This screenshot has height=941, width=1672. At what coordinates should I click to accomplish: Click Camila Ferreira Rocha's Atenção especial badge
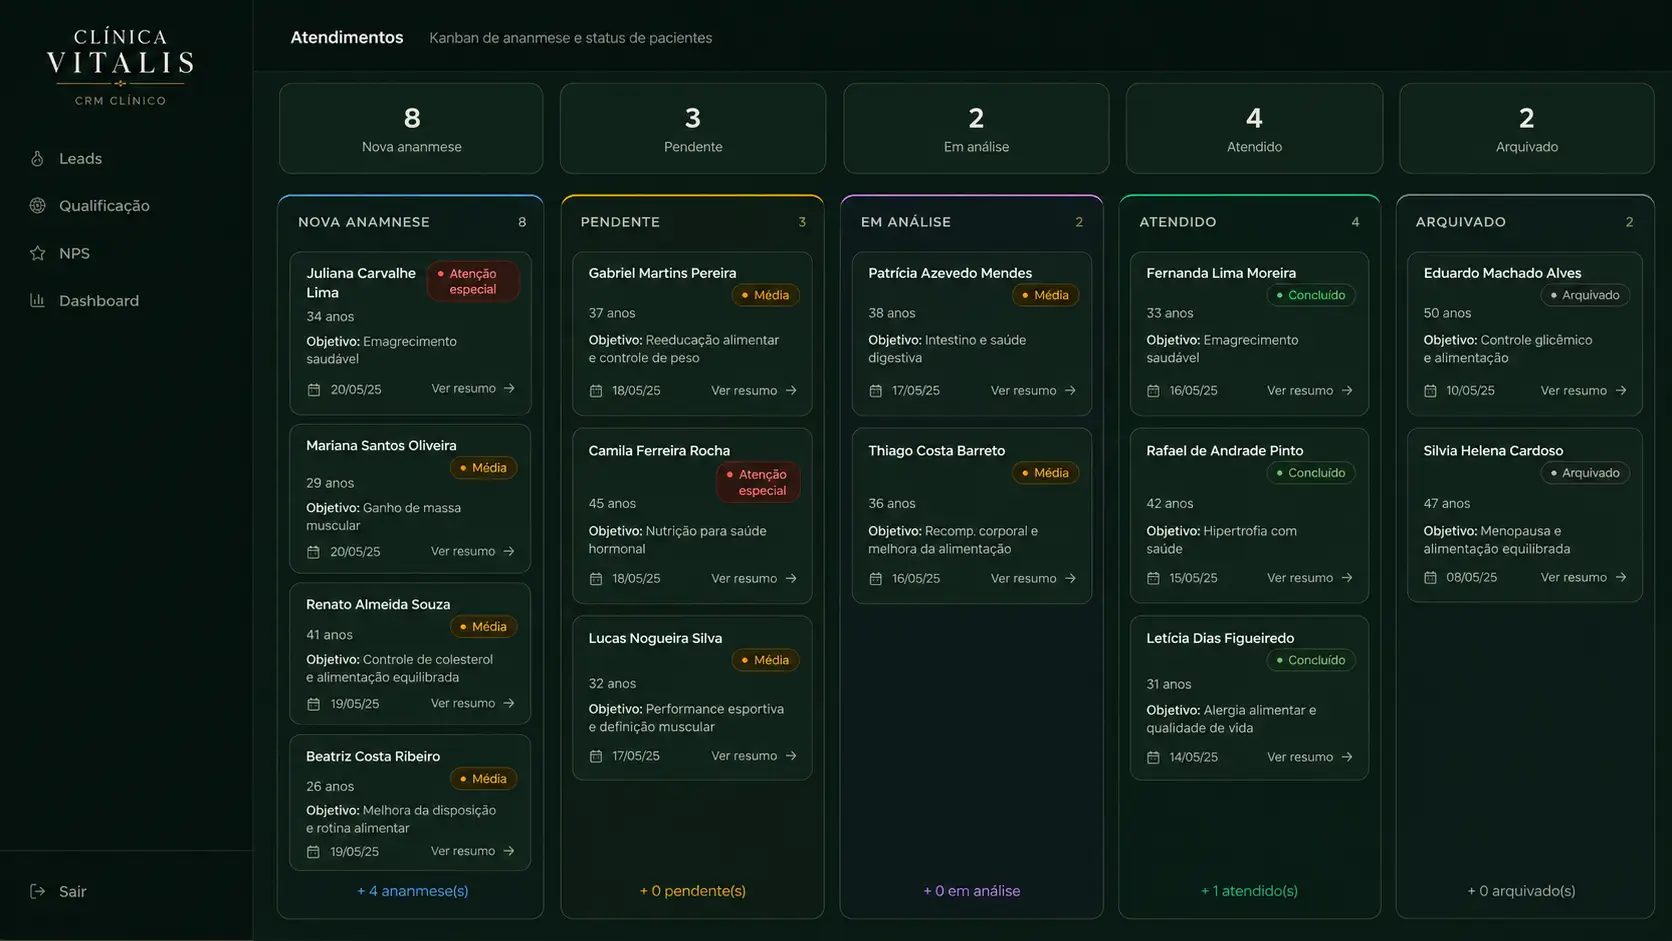coord(758,482)
